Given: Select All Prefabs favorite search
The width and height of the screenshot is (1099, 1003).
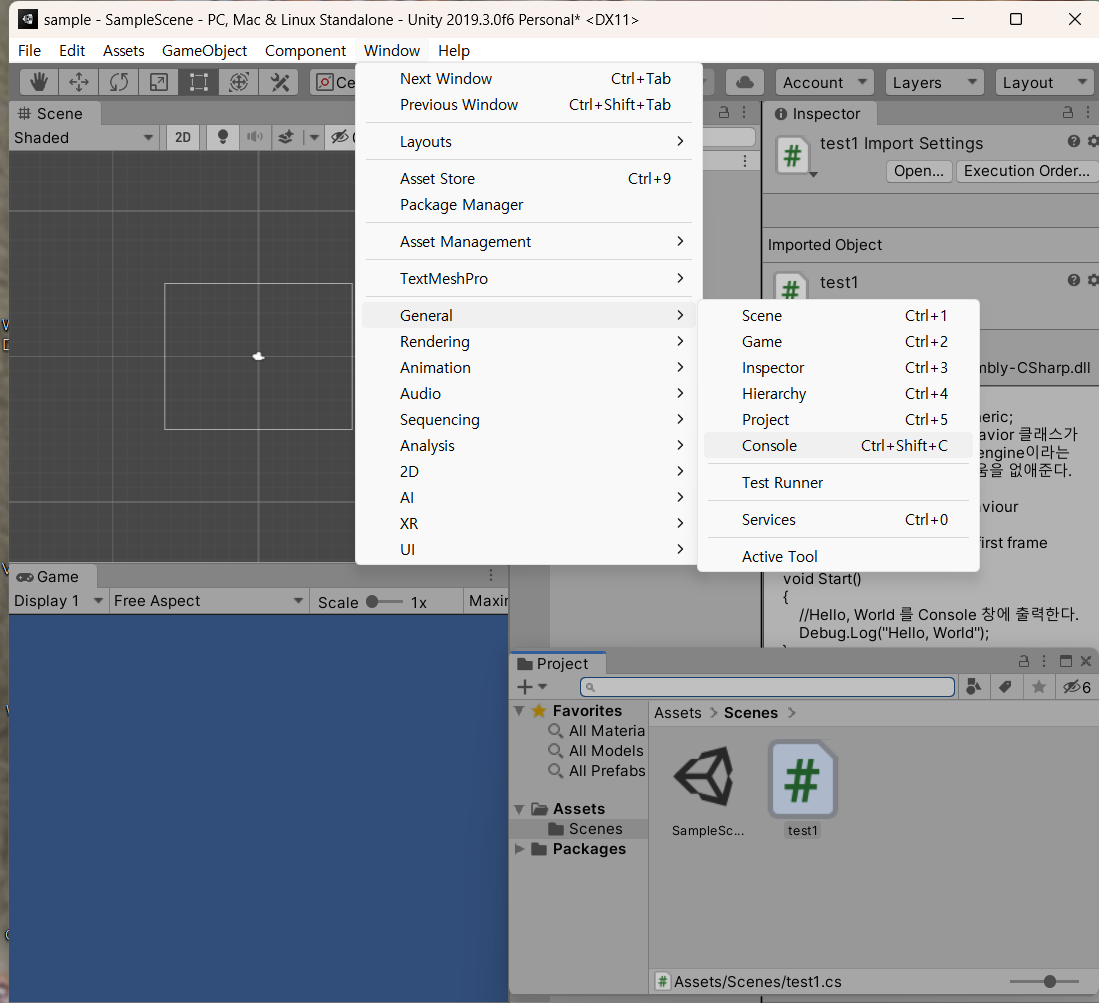Looking at the screenshot, I should 596,771.
